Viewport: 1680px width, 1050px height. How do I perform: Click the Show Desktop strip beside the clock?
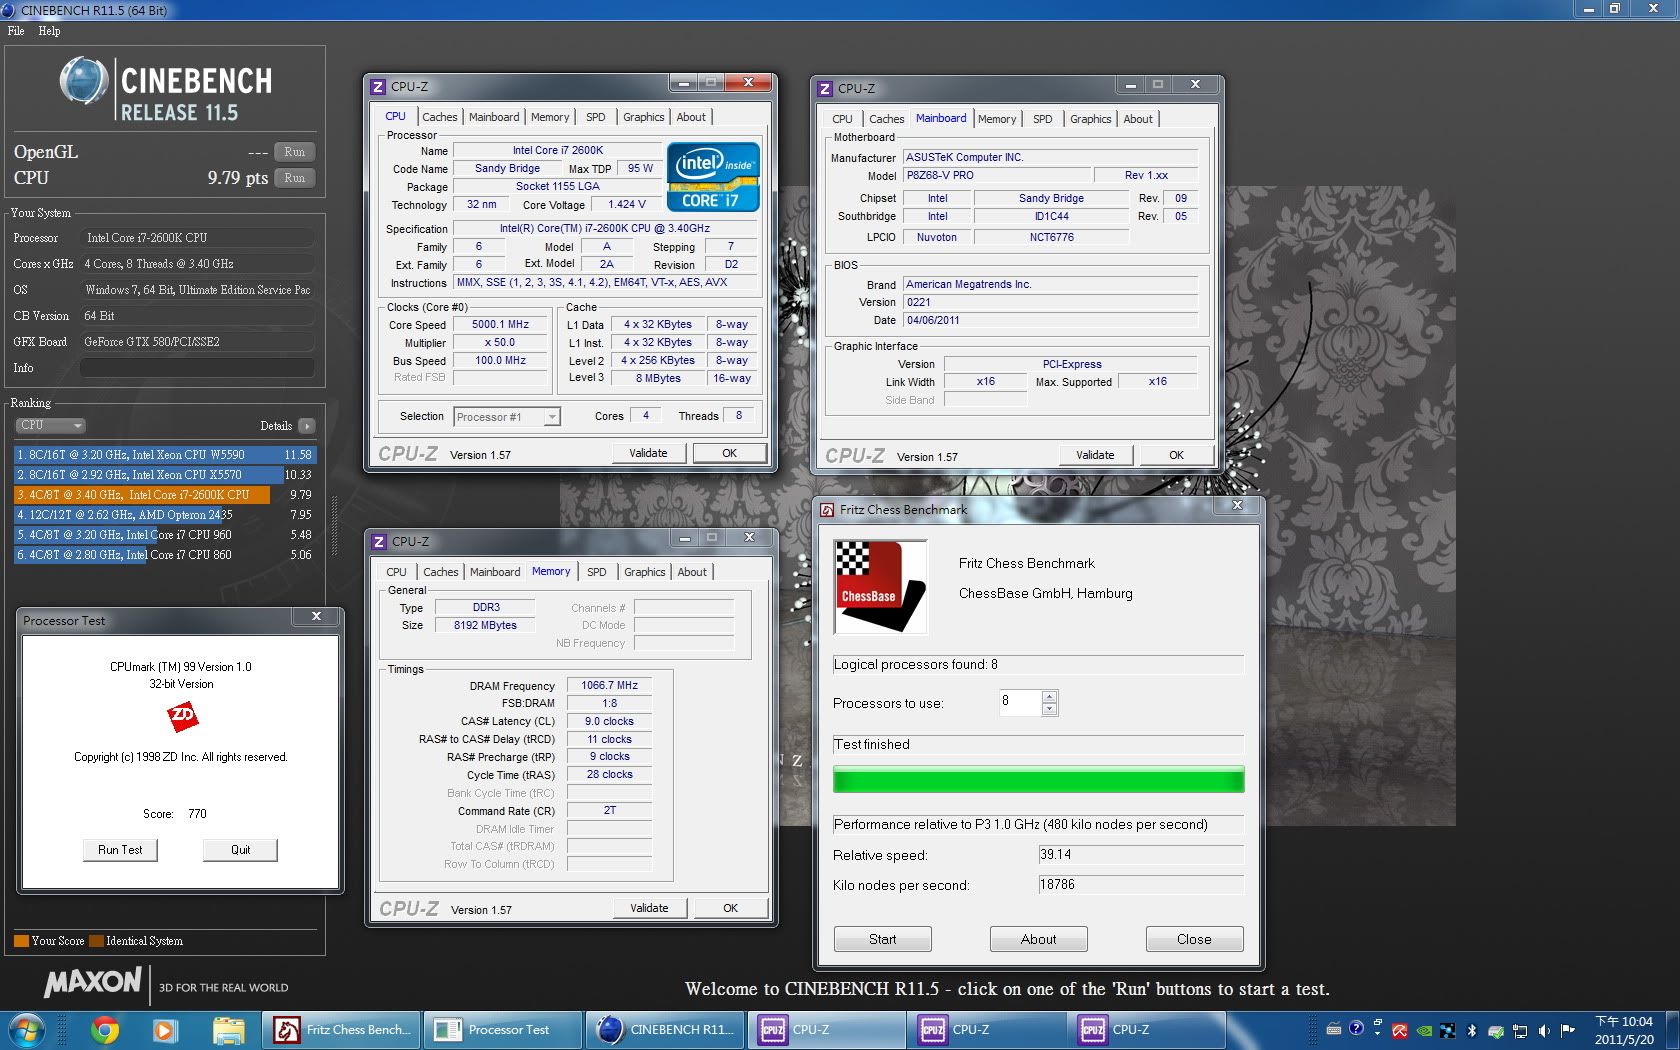coord(1672,1030)
